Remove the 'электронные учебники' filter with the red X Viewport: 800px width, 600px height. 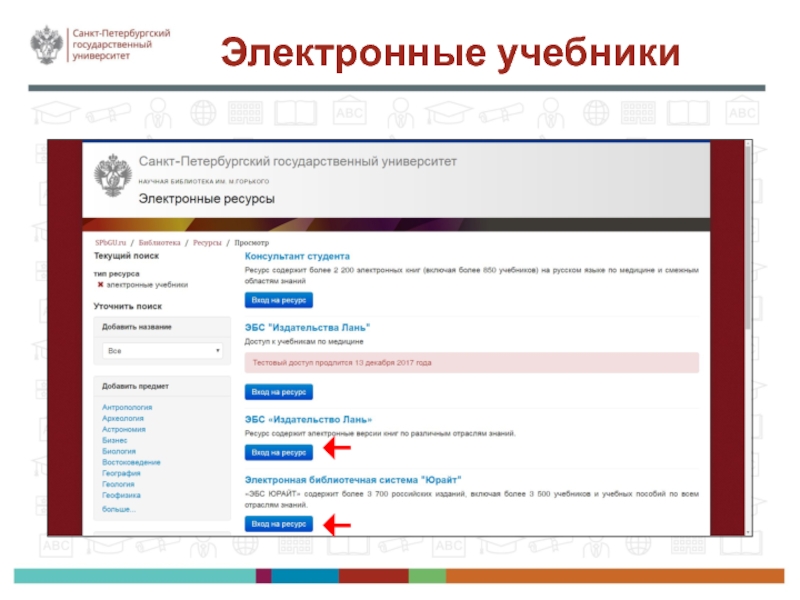(x=101, y=285)
